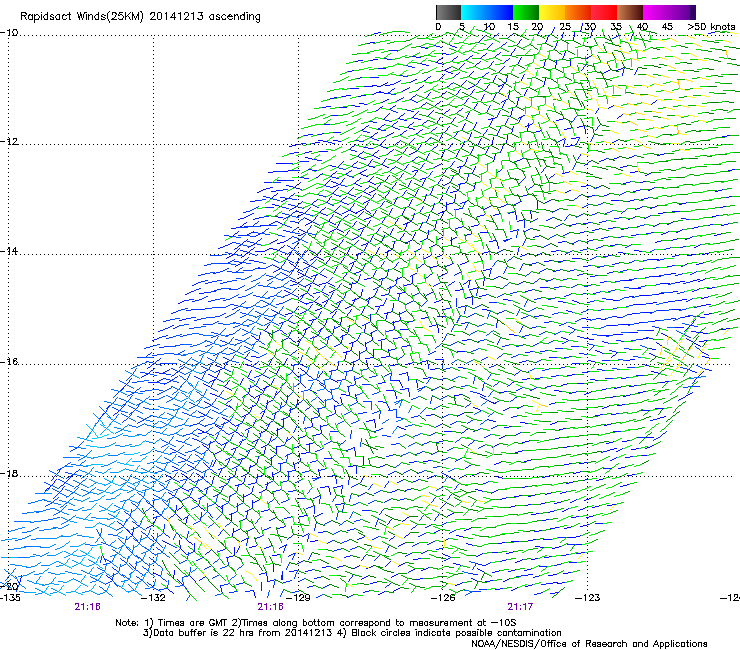Screen dimensions: 740x650
Task: Click the '-123' longitude axis label
Action: (588, 598)
